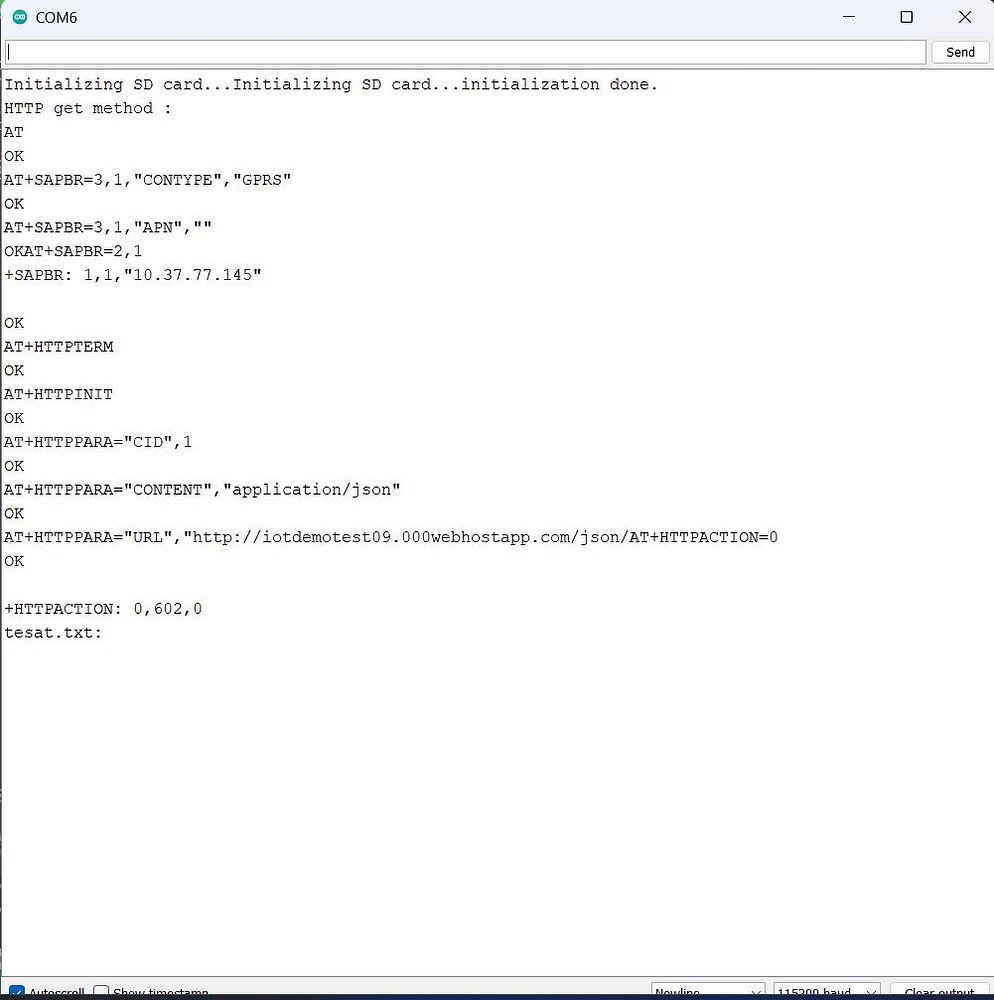Click the Arduino logo in the title bar

18,17
